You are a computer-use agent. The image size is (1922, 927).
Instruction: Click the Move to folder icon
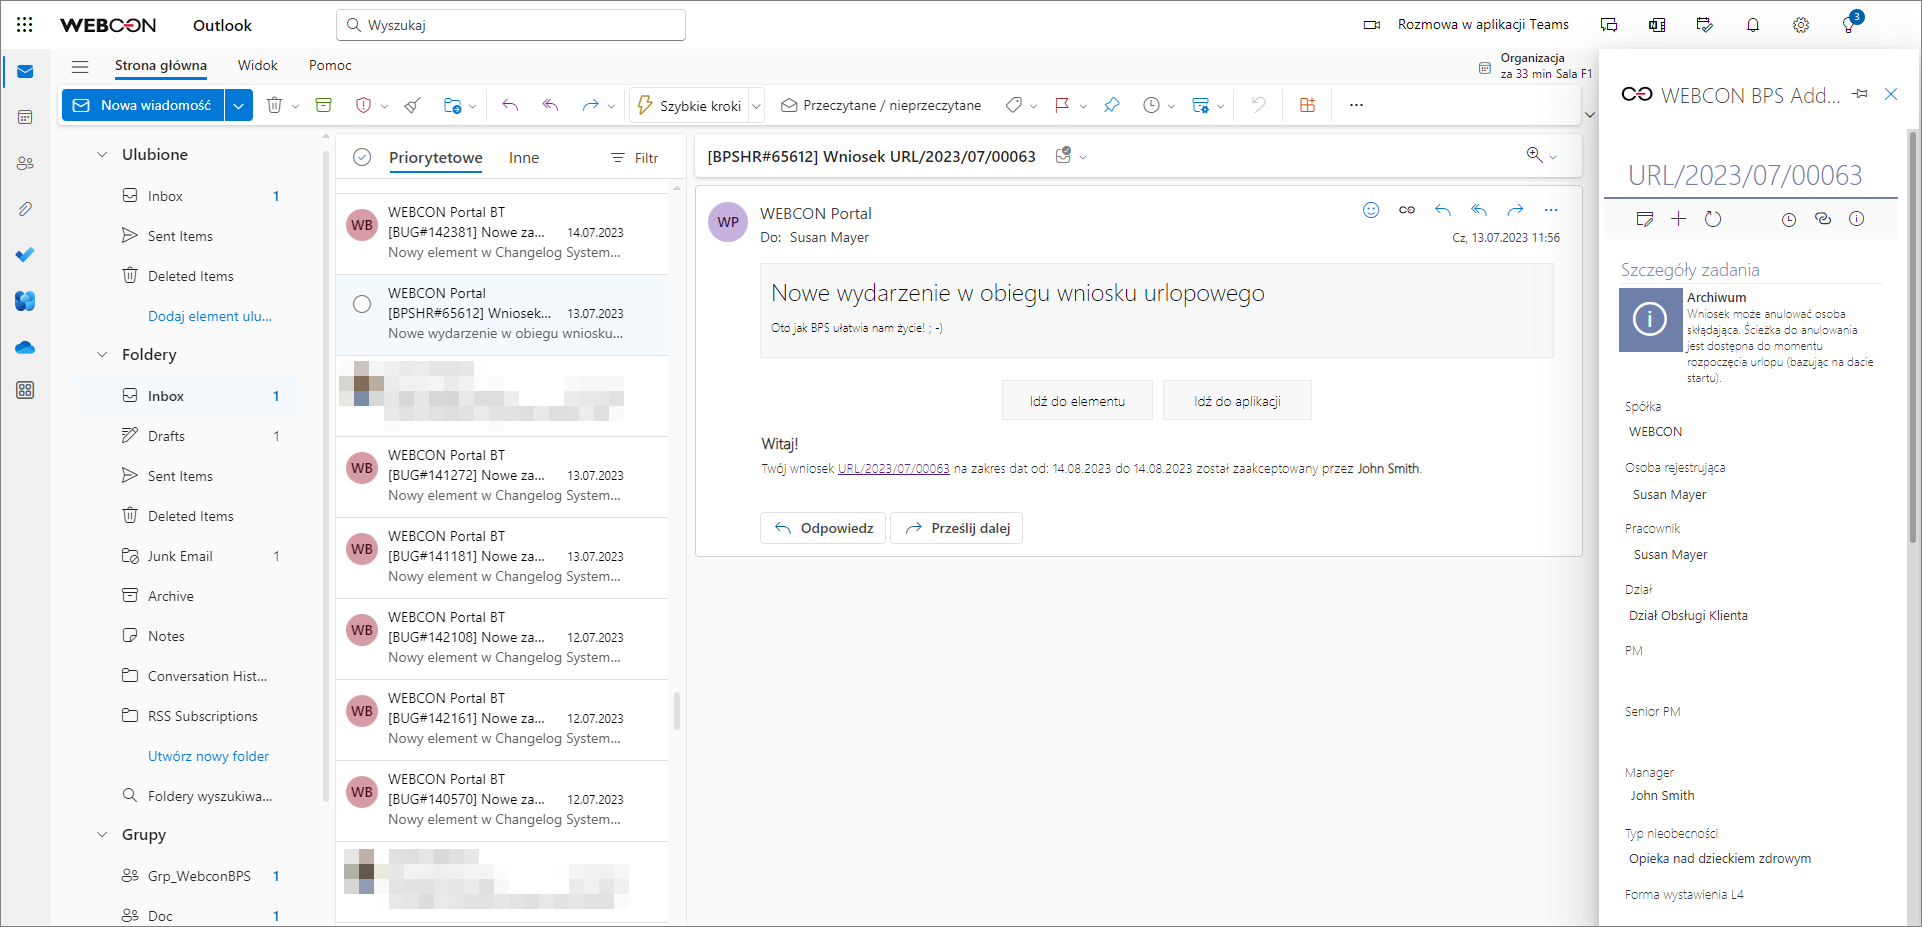click(452, 105)
